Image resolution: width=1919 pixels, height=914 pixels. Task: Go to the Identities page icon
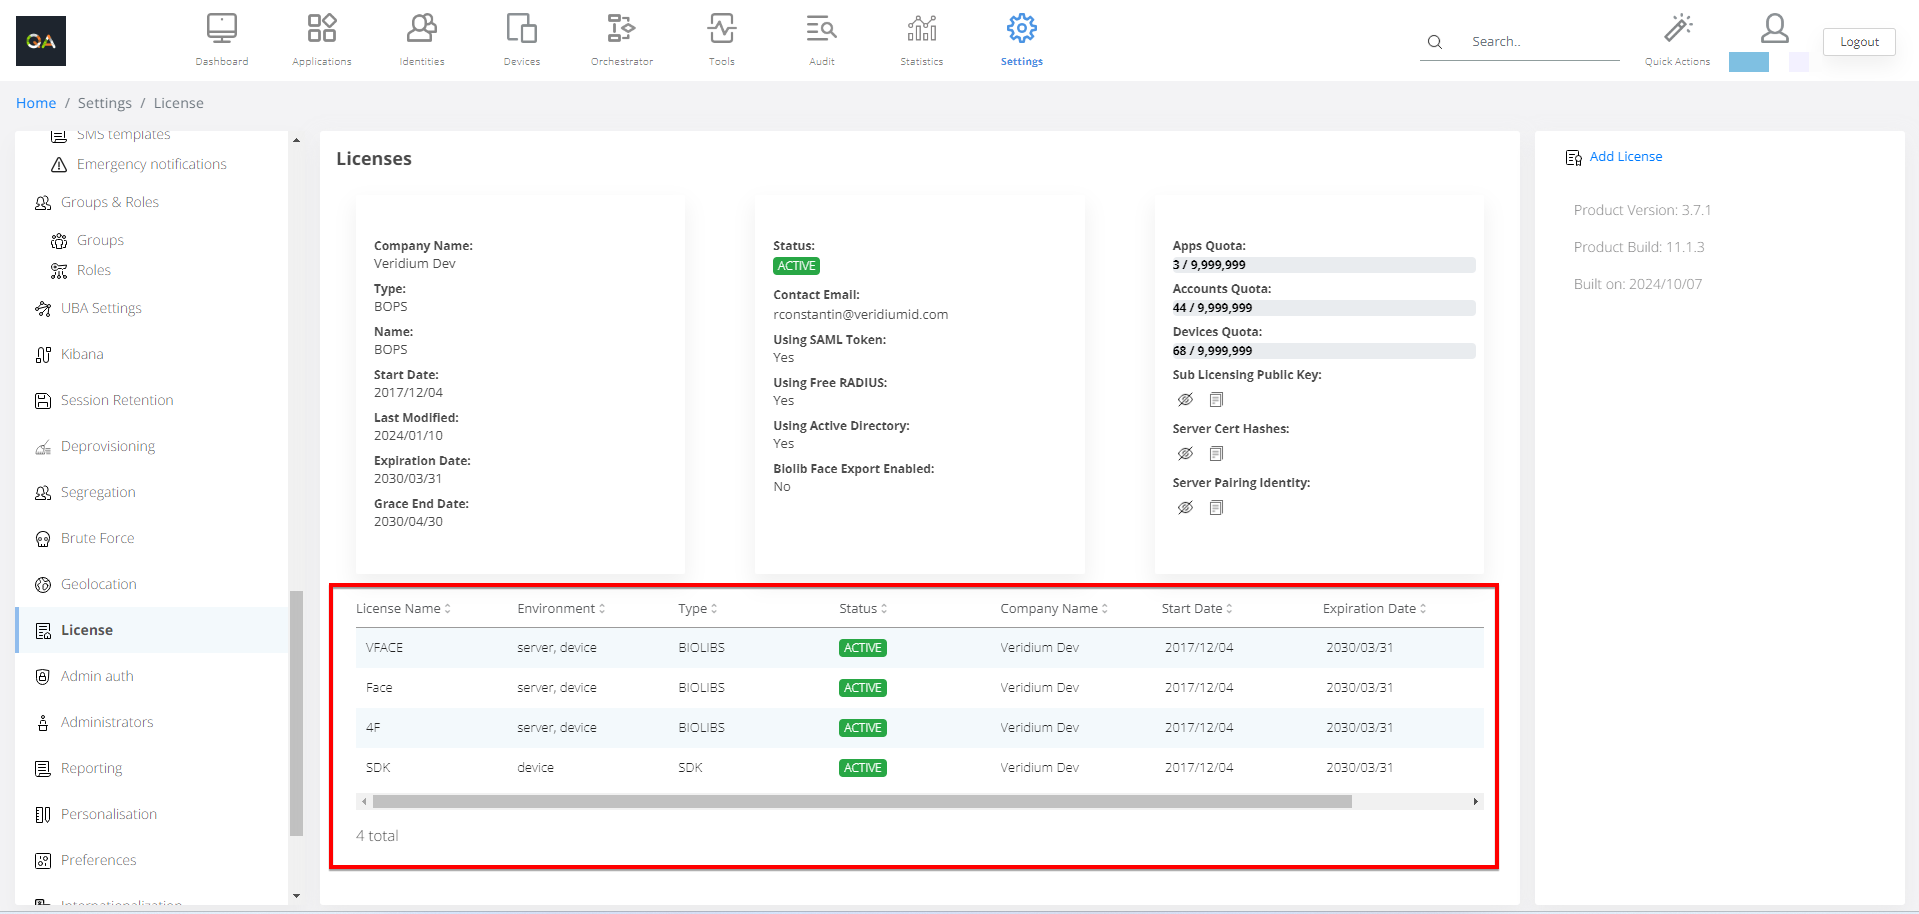[421, 29]
